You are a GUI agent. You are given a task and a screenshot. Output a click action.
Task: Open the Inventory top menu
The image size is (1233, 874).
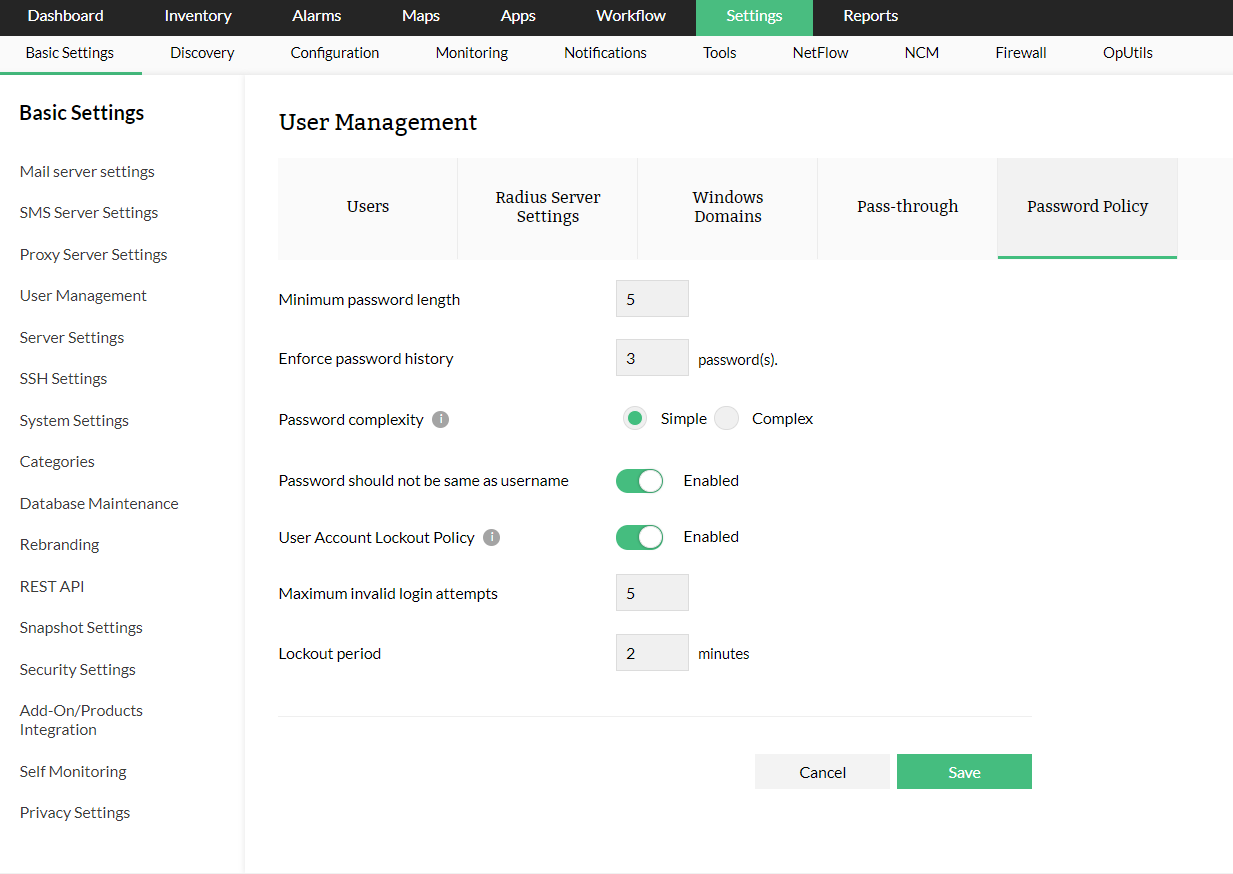[198, 16]
